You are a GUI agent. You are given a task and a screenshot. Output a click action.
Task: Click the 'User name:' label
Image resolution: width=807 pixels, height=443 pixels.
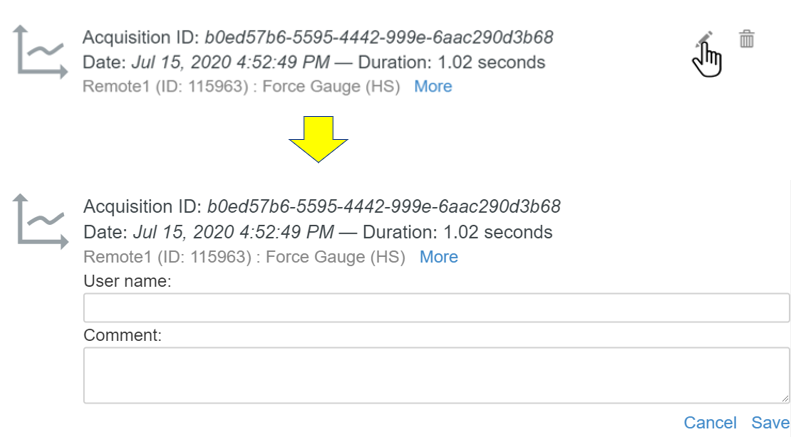[127, 281]
